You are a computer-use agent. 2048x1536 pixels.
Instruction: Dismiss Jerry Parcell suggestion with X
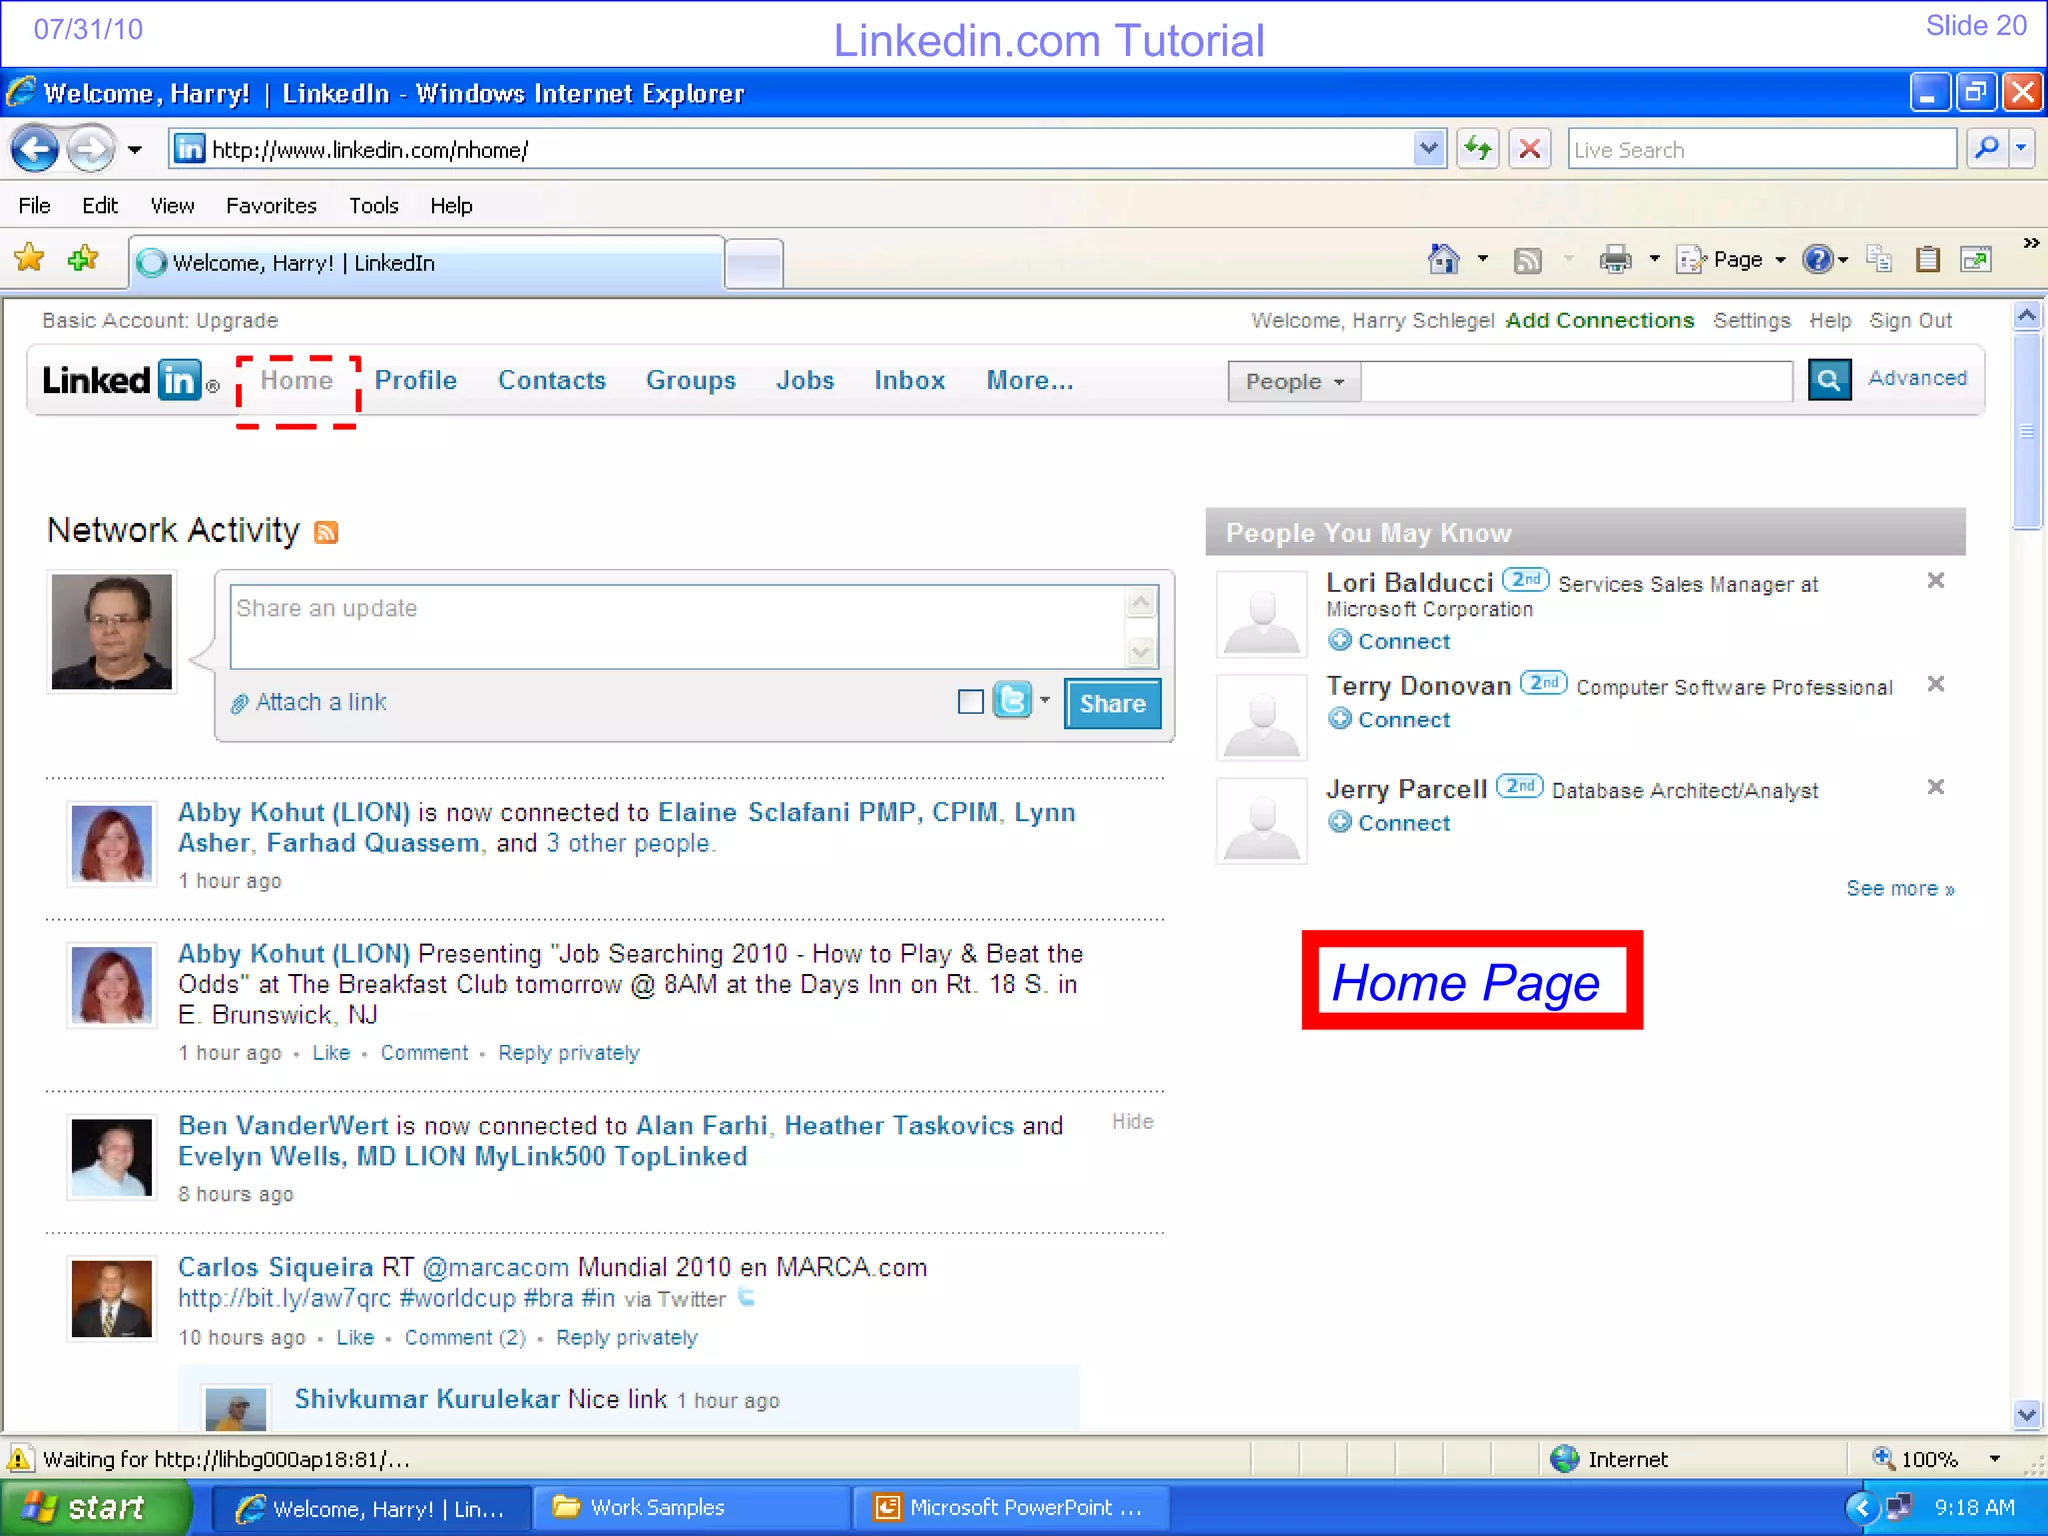(1936, 787)
